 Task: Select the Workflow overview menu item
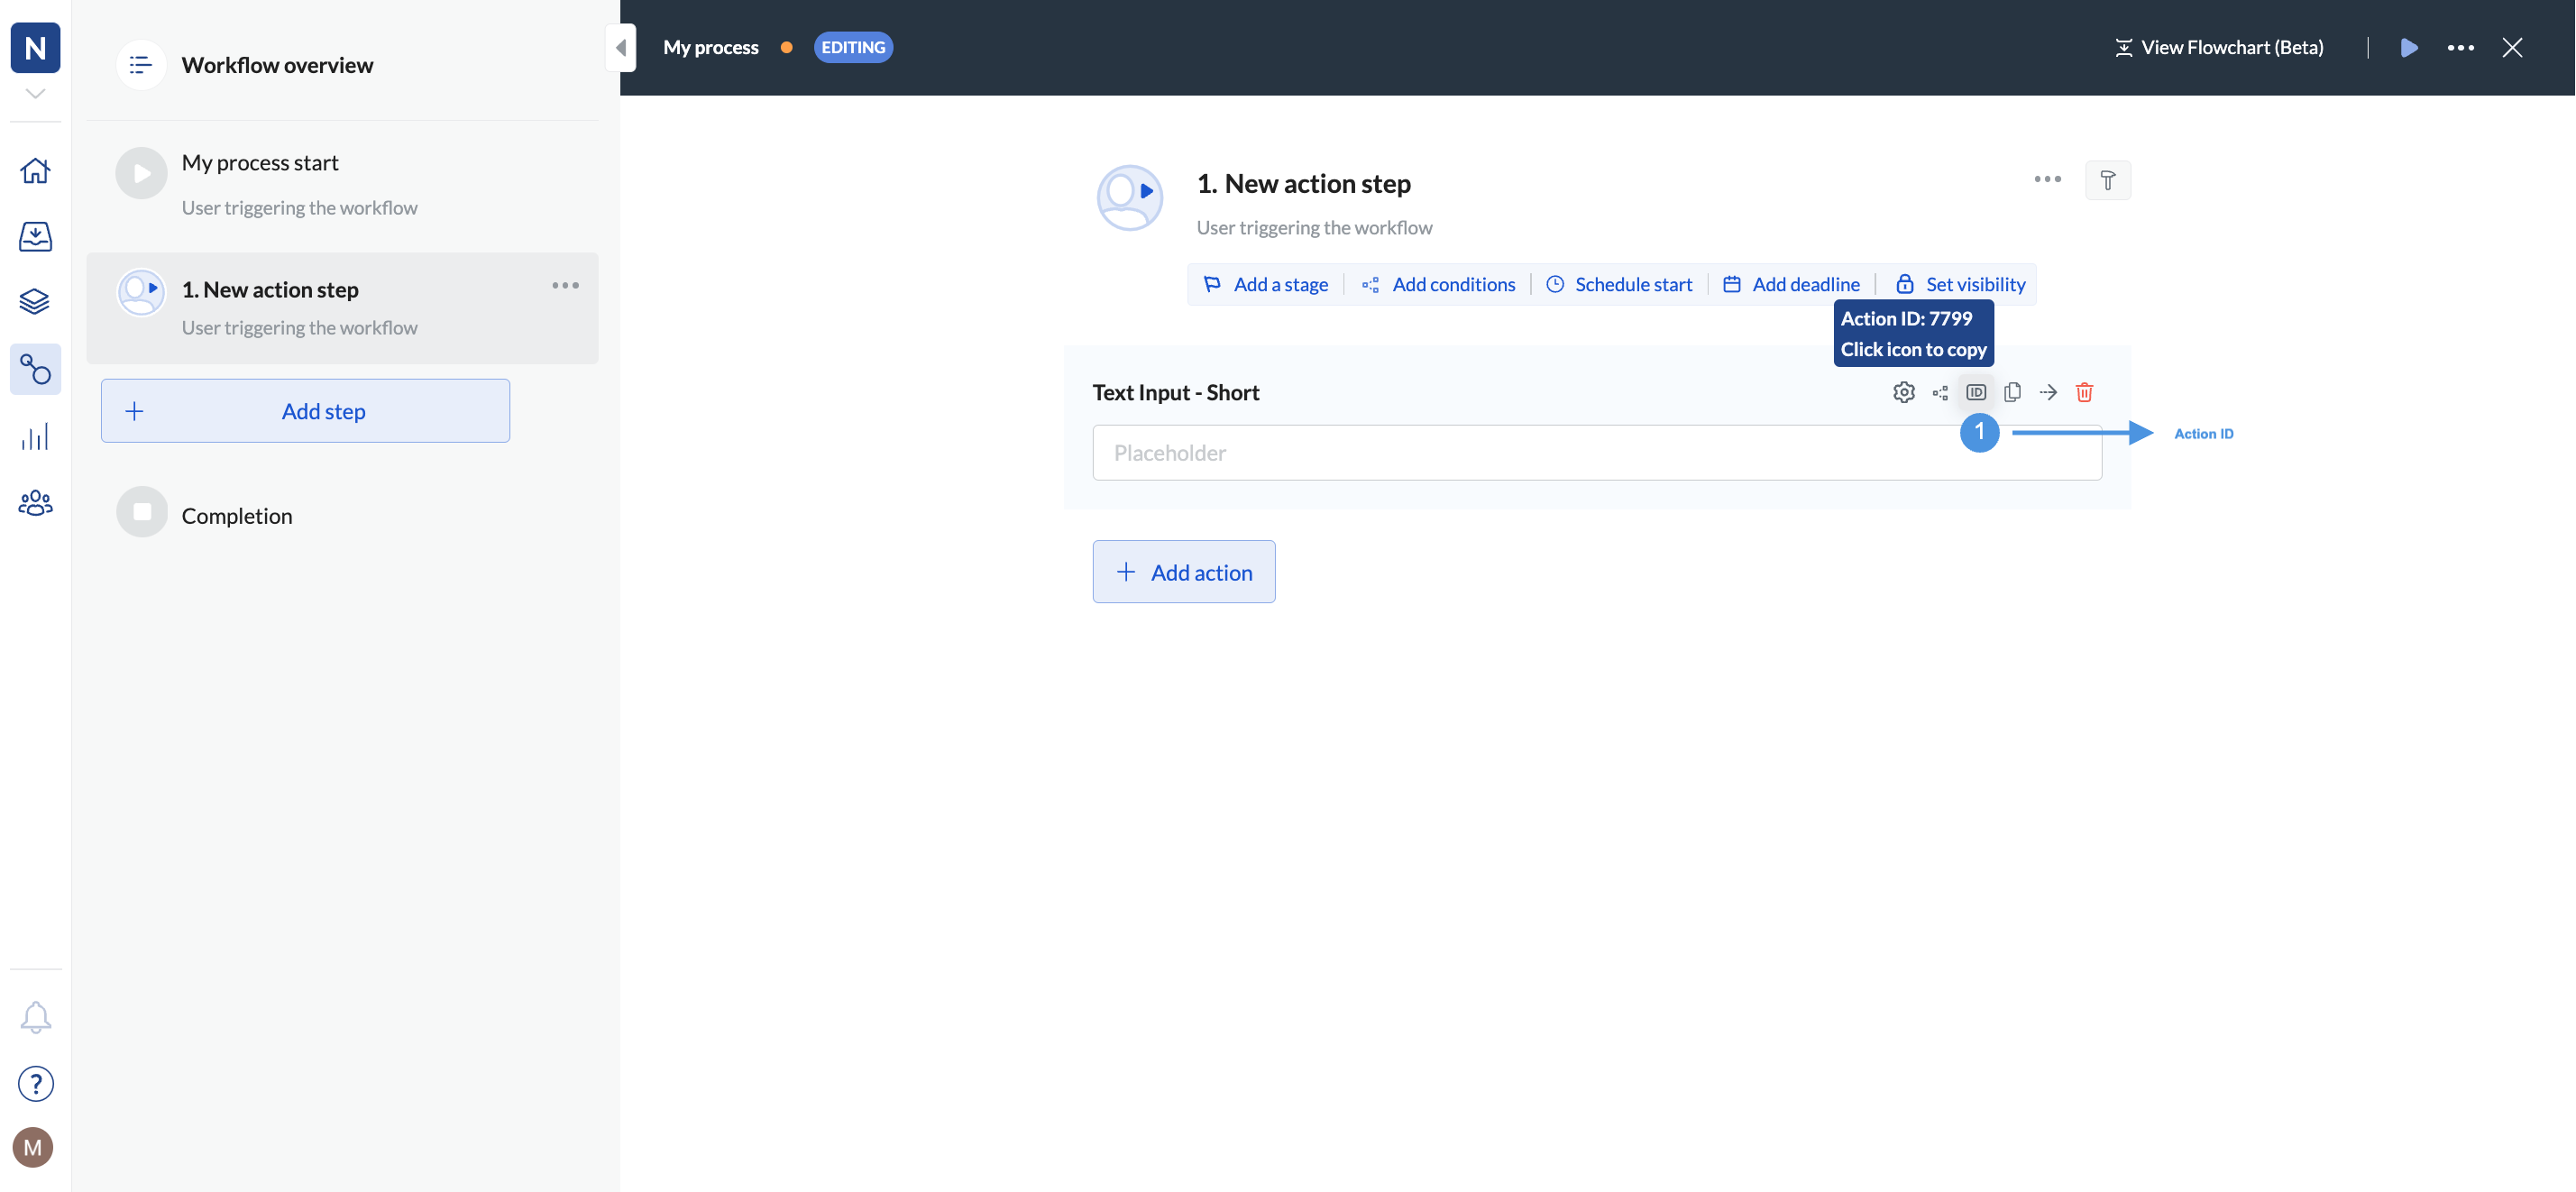(x=276, y=64)
